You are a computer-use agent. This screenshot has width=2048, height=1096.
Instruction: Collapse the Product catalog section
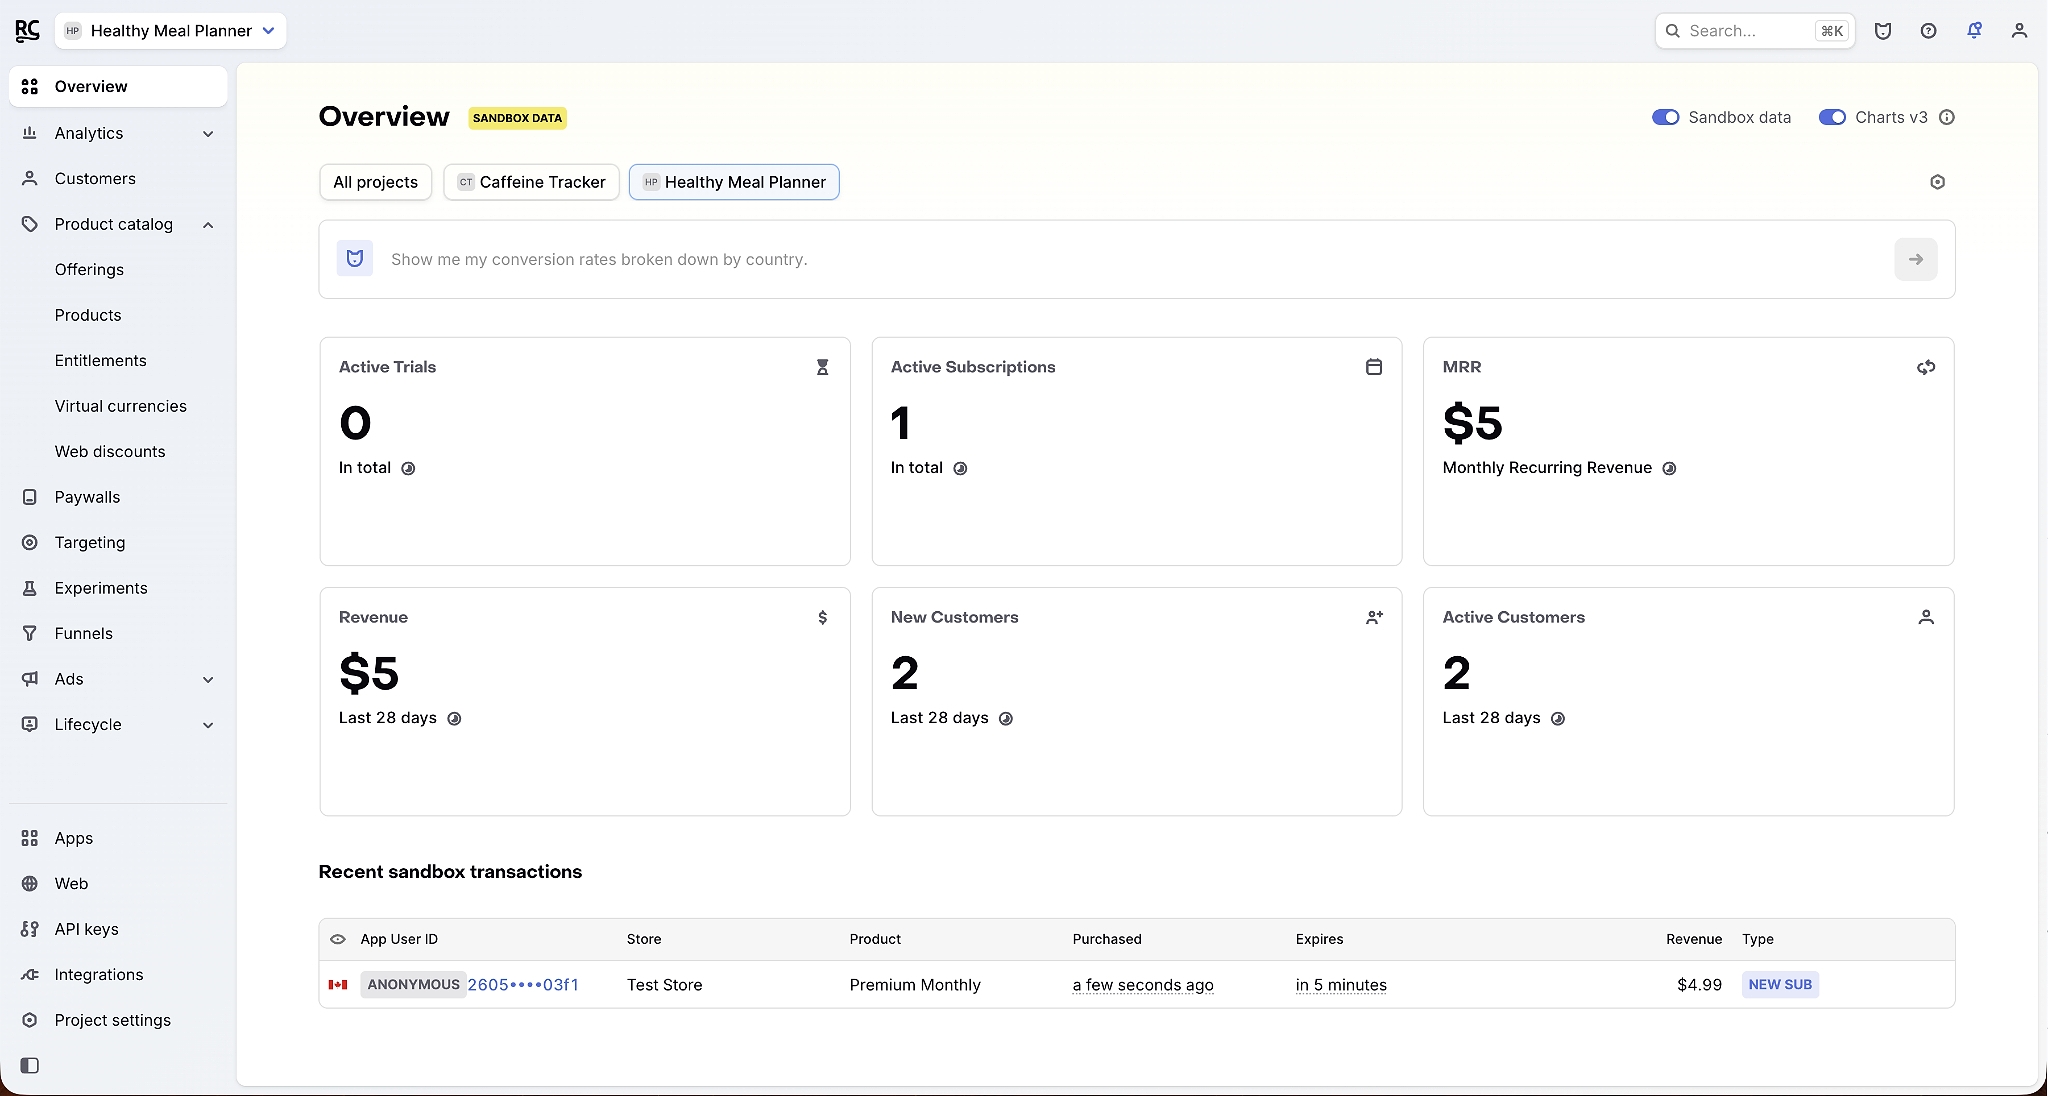[118, 224]
